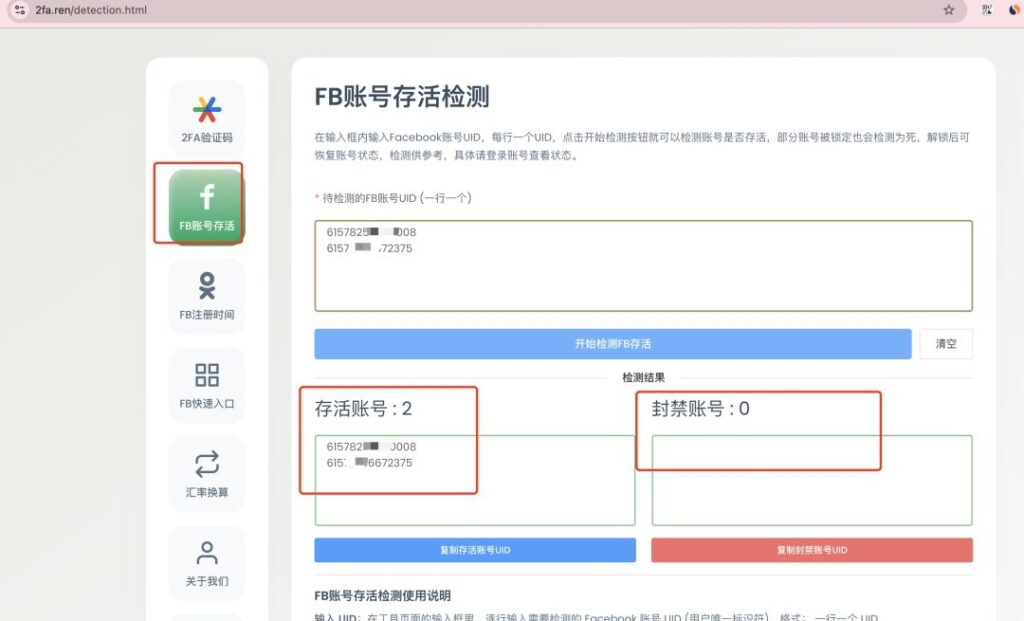Screen dimensions: 1024x621
Task: Start detection with 开始检测FB存活 button
Action: tap(613, 343)
